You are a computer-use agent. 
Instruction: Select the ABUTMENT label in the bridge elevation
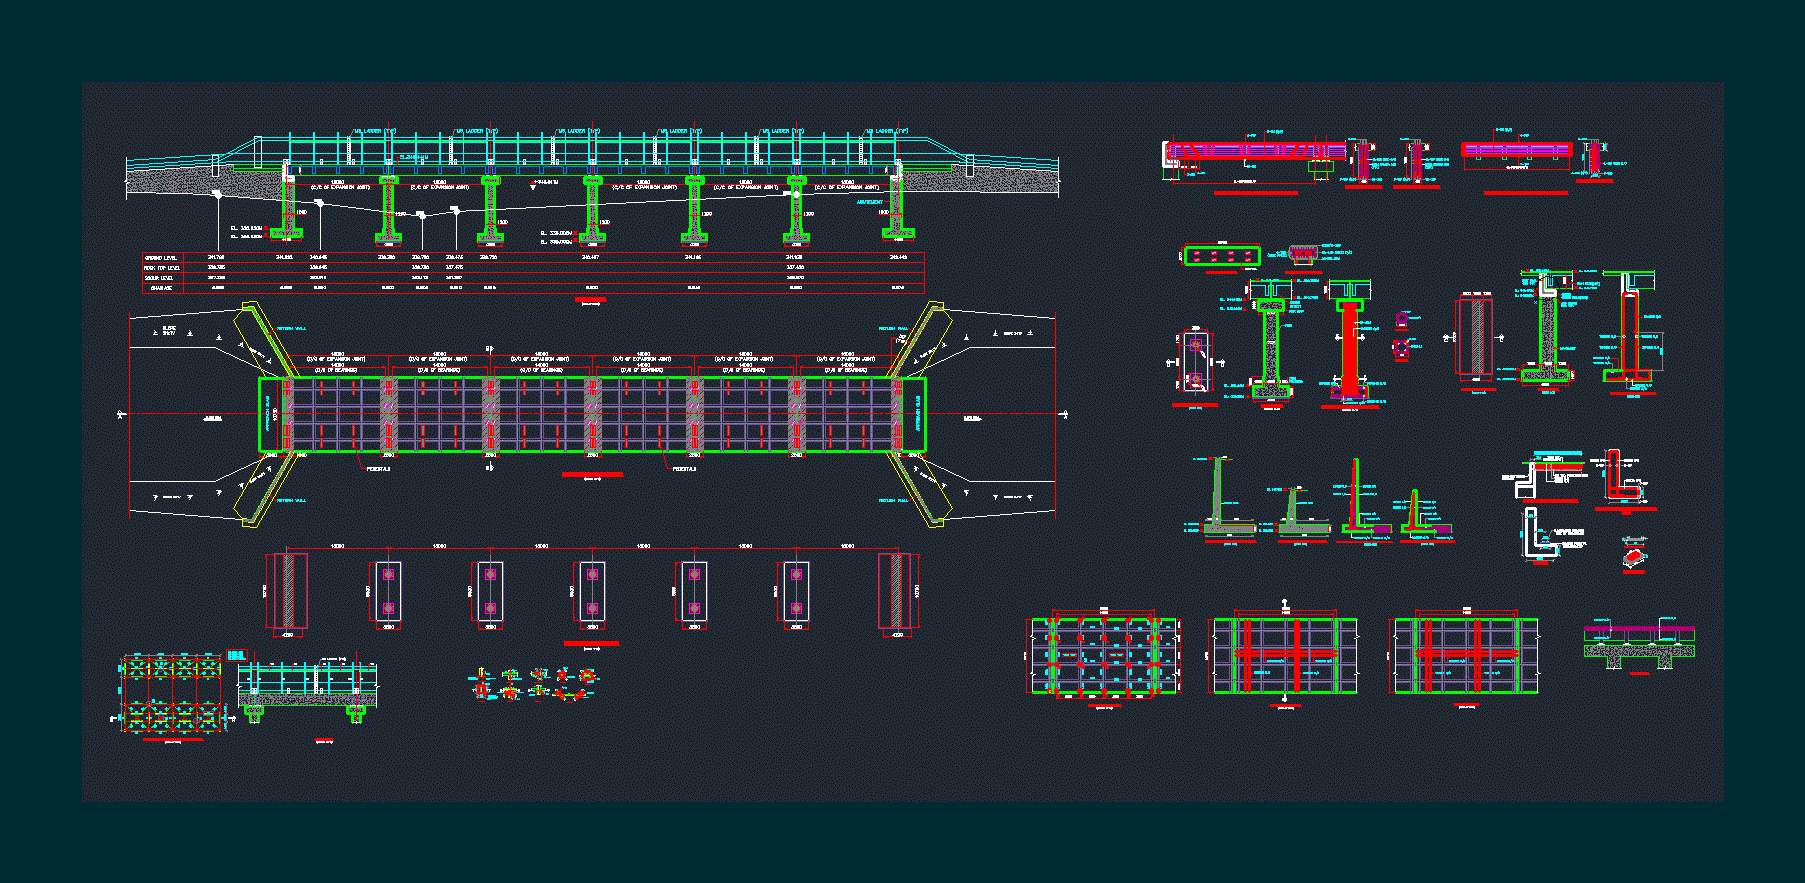[869, 201]
